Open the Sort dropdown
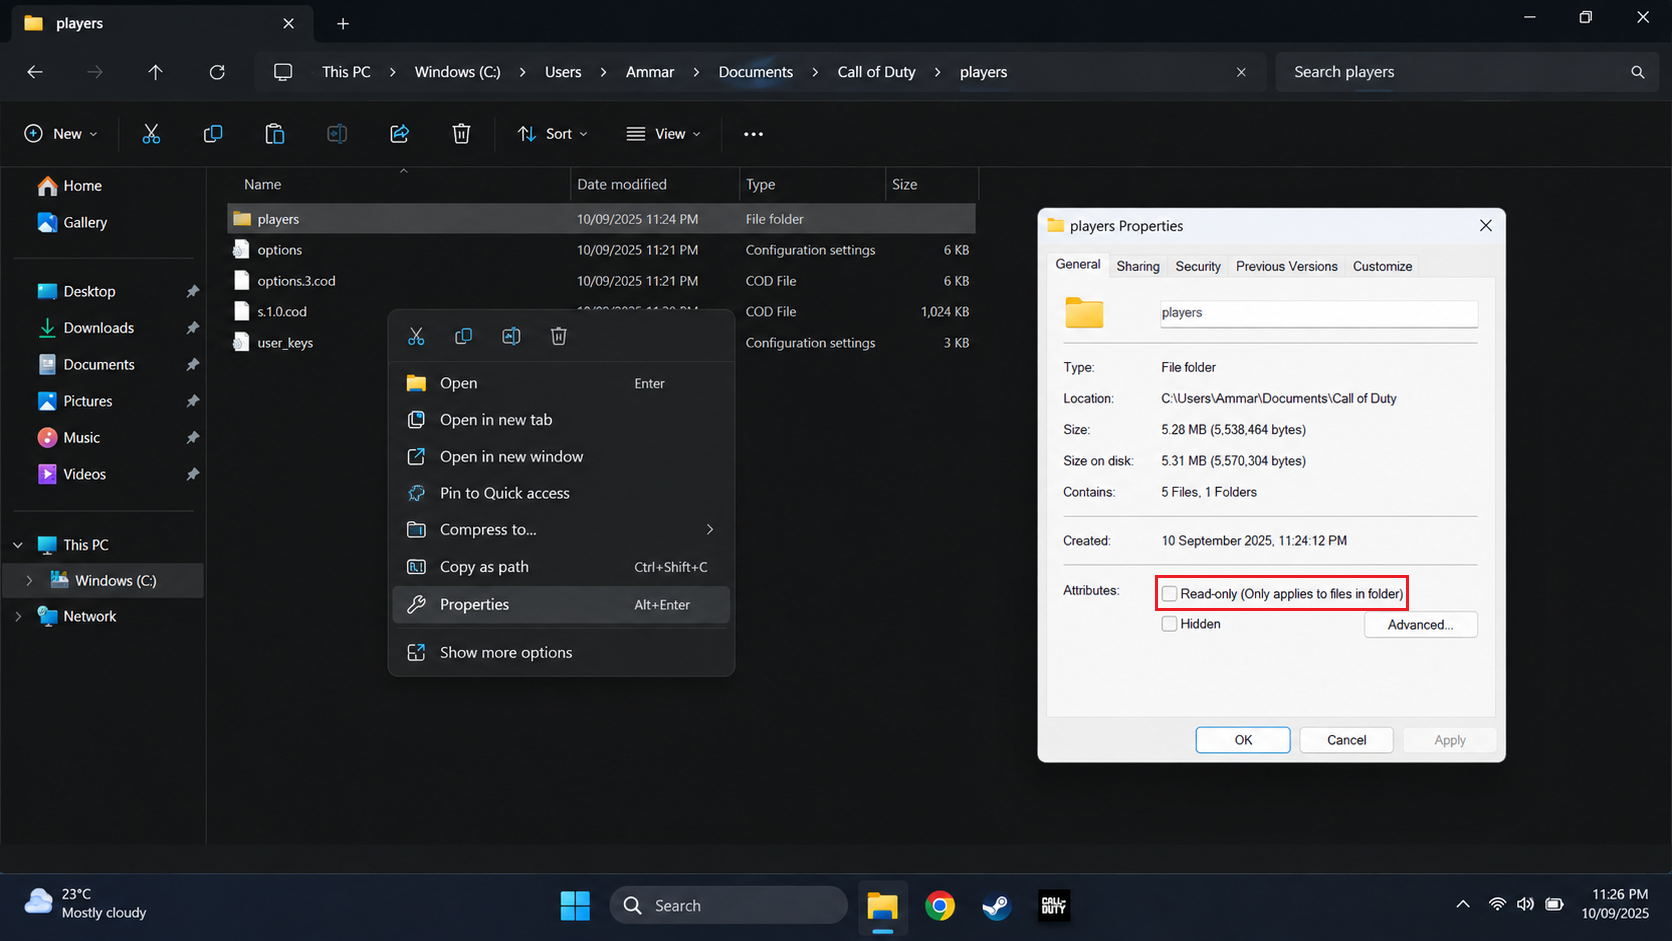The height and width of the screenshot is (941, 1672). coord(552,134)
